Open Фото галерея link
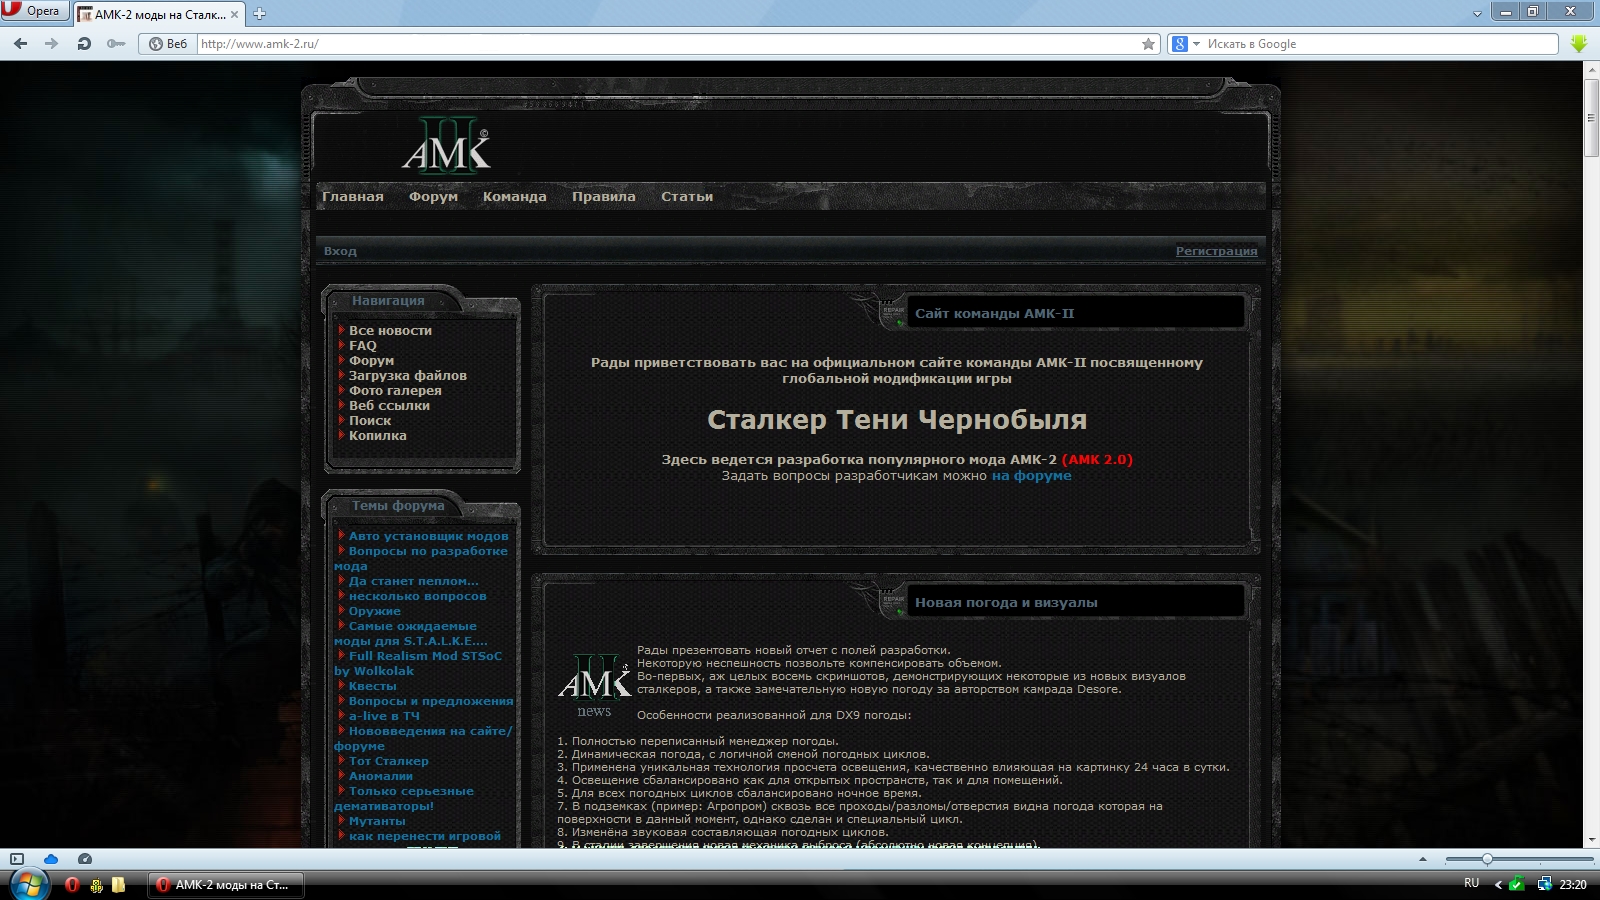Screen dimensions: 1600x900 [x=395, y=391]
